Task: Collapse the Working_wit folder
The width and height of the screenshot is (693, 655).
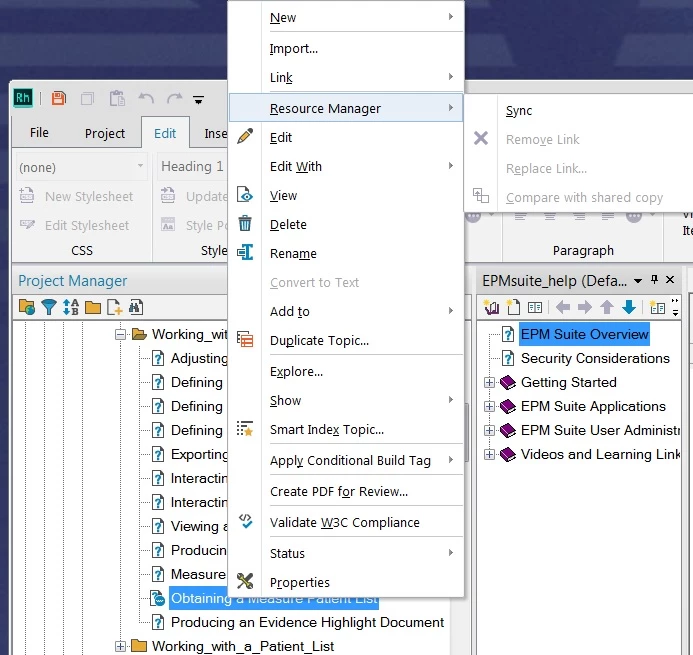Action: tap(120, 335)
